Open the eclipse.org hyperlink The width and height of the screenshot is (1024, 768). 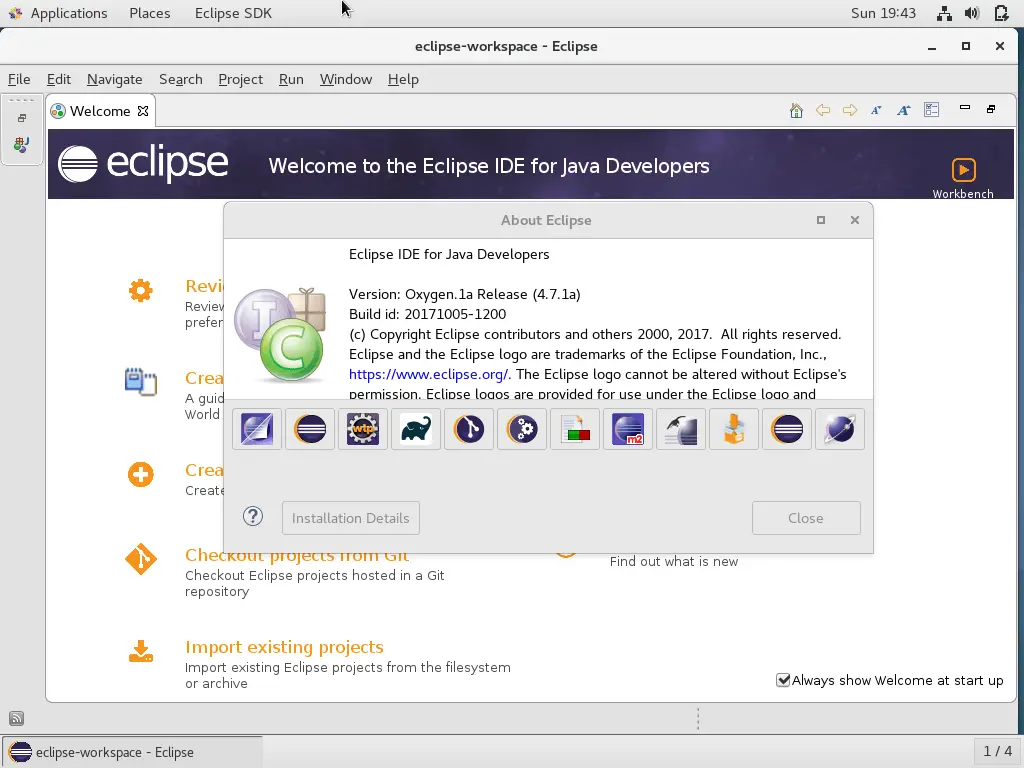(x=429, y=374)
